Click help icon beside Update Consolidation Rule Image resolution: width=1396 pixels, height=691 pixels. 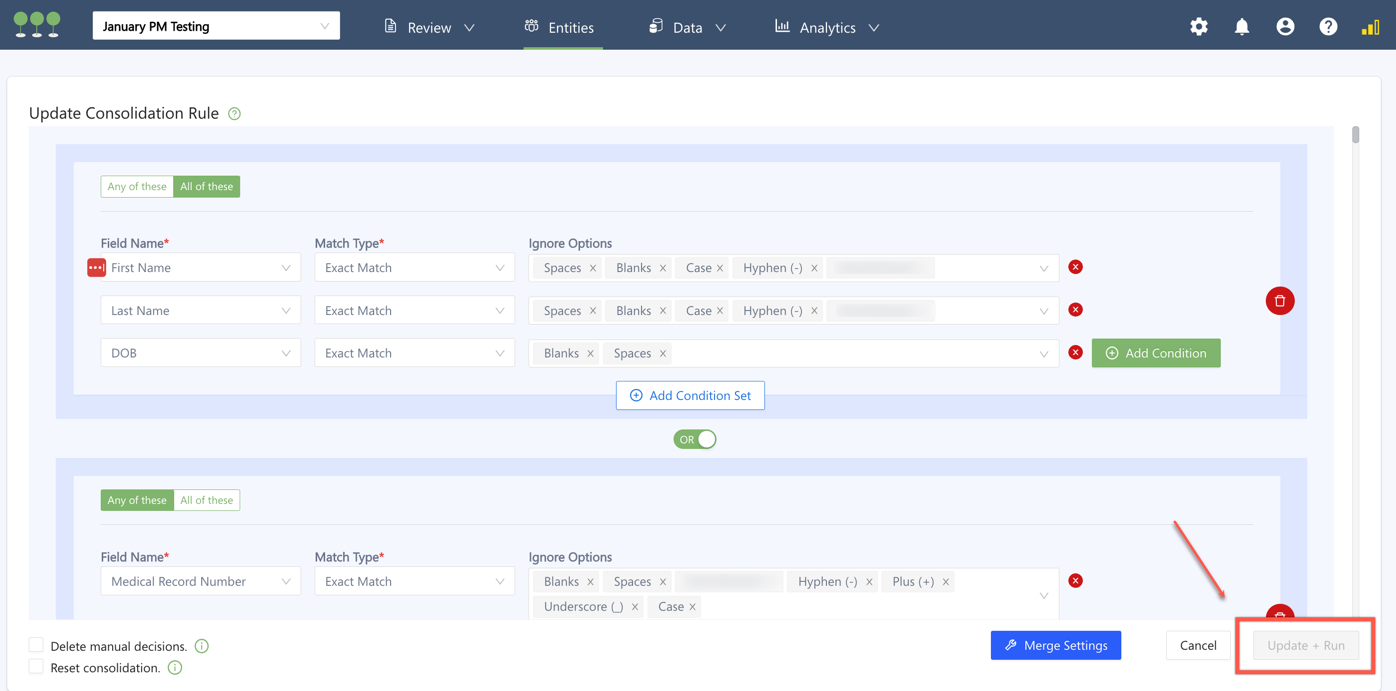click(x=235, y=114)
